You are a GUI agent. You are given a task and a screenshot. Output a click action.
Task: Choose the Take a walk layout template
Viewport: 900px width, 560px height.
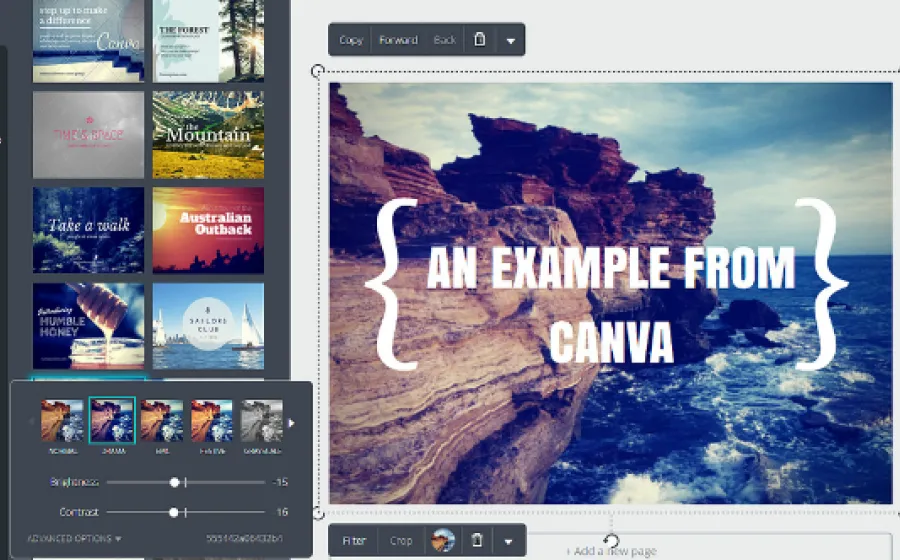pos(88,230)
